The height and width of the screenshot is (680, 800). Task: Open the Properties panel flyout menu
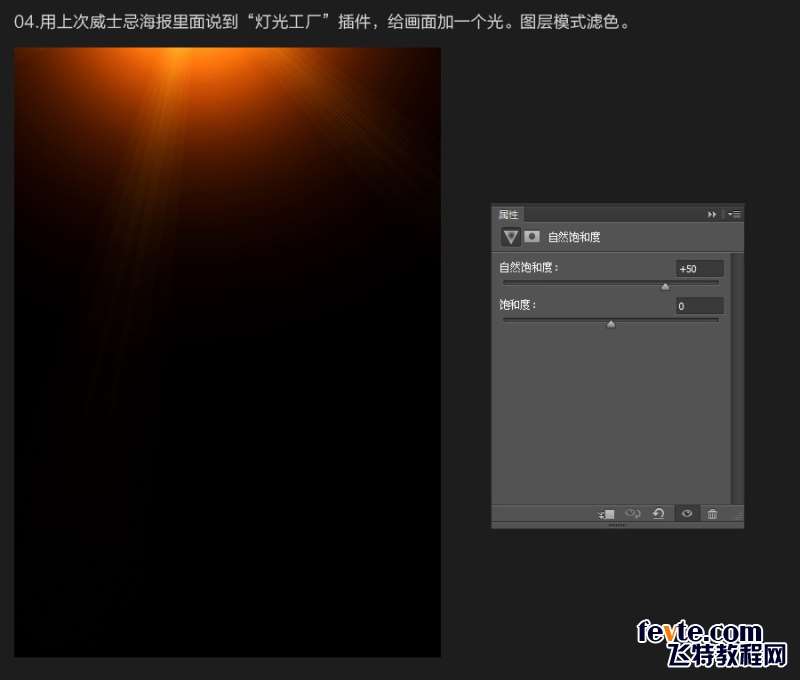coord(734,214)
